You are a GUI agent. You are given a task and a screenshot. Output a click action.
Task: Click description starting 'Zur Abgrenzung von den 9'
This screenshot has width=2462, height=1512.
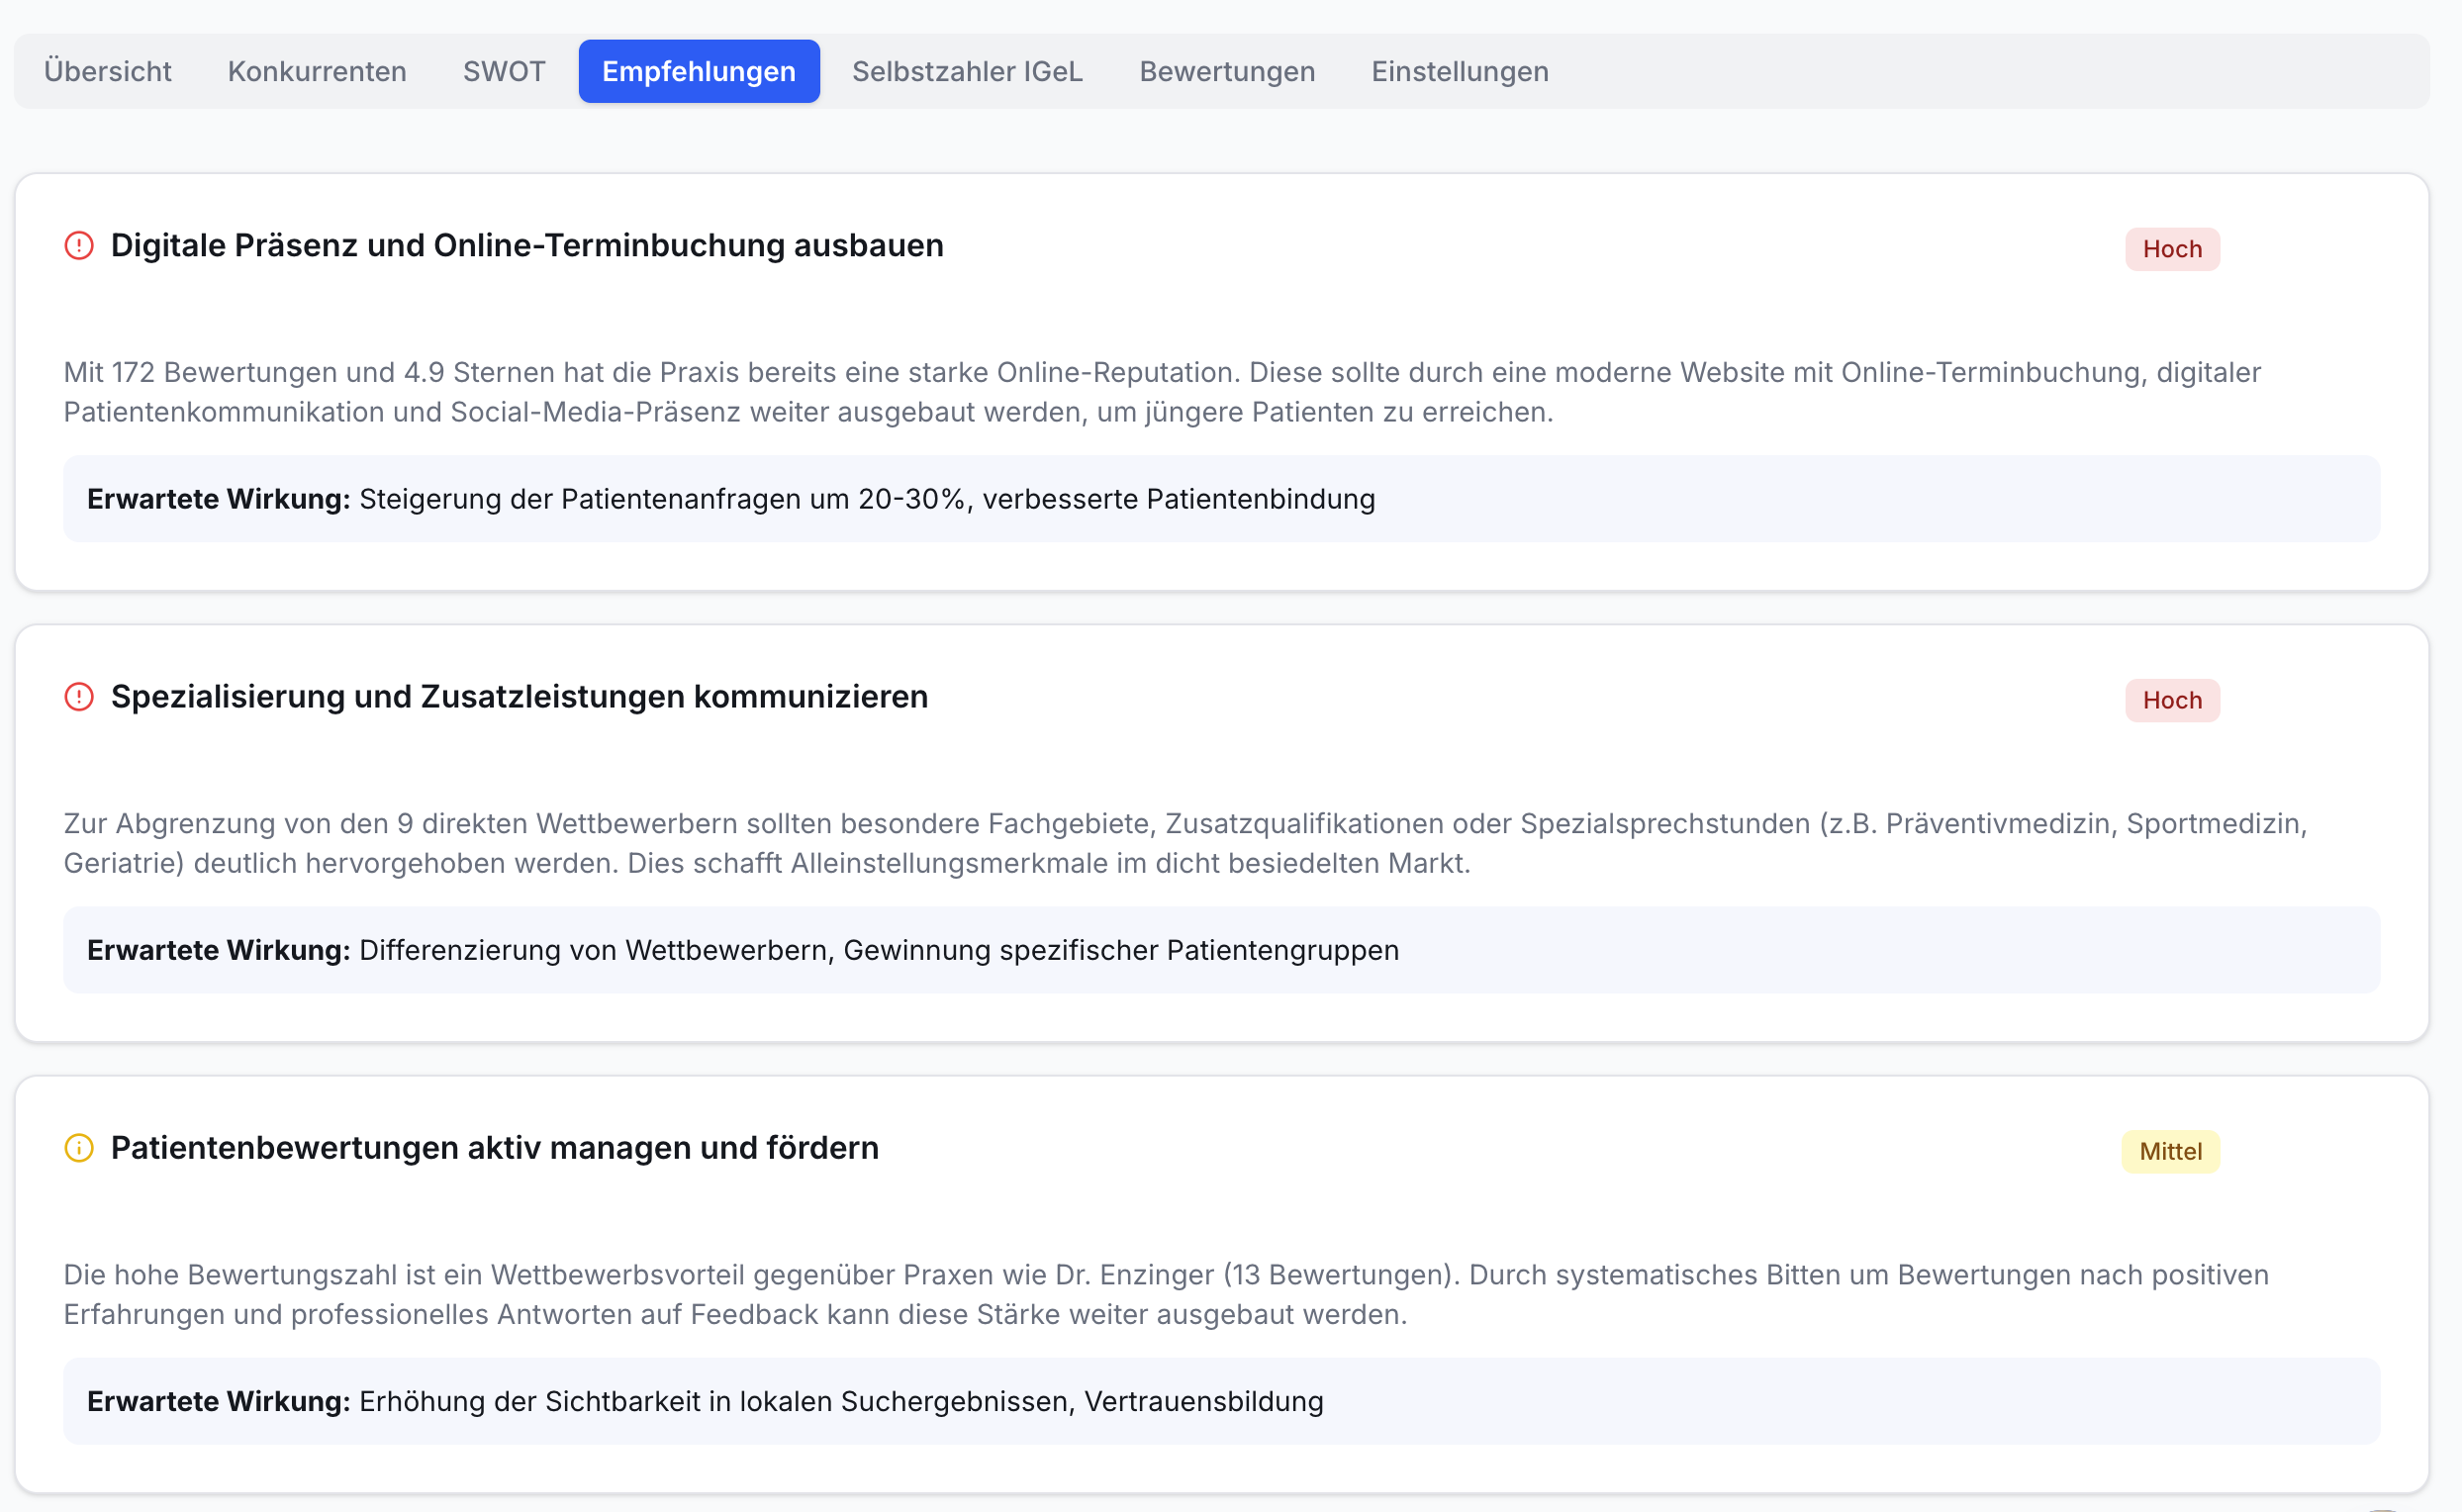point(1185,843)
